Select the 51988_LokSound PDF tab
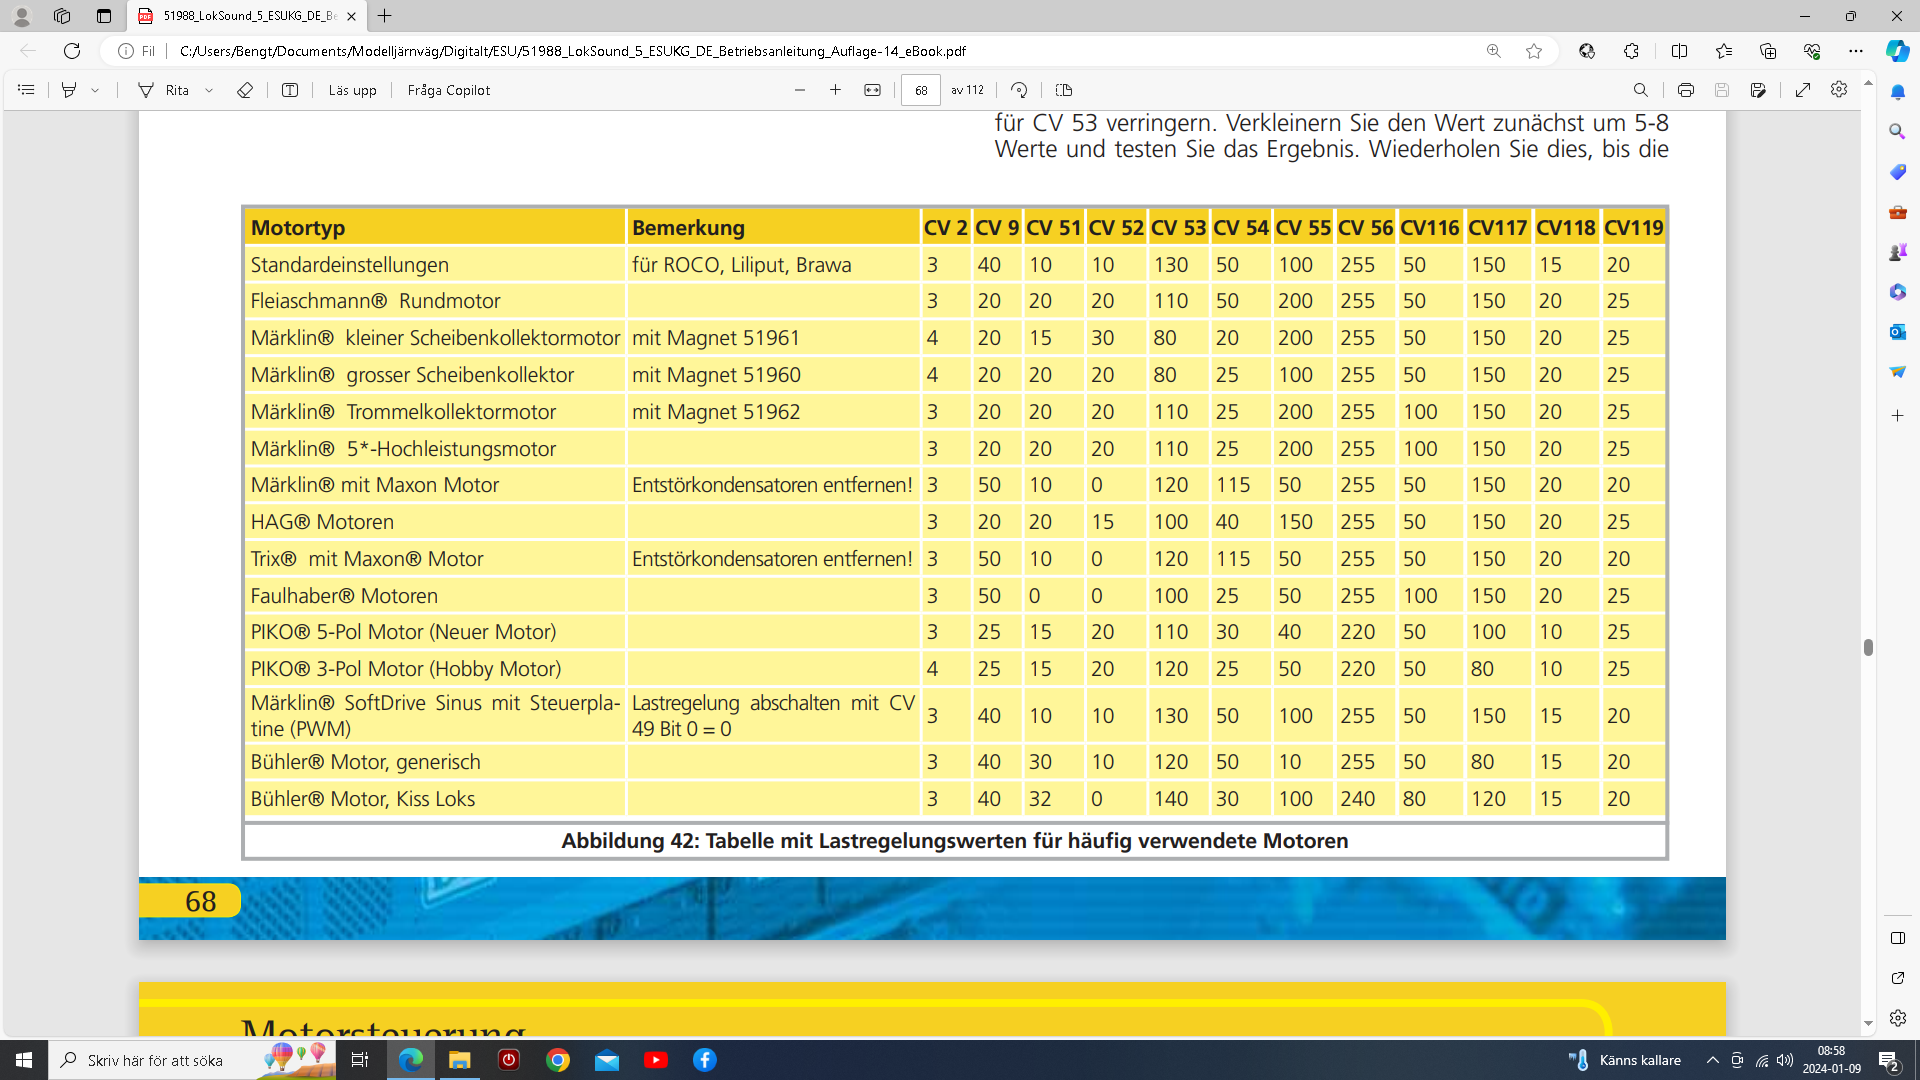Viewport: 1920px width, 1080px height. [248, 16]
